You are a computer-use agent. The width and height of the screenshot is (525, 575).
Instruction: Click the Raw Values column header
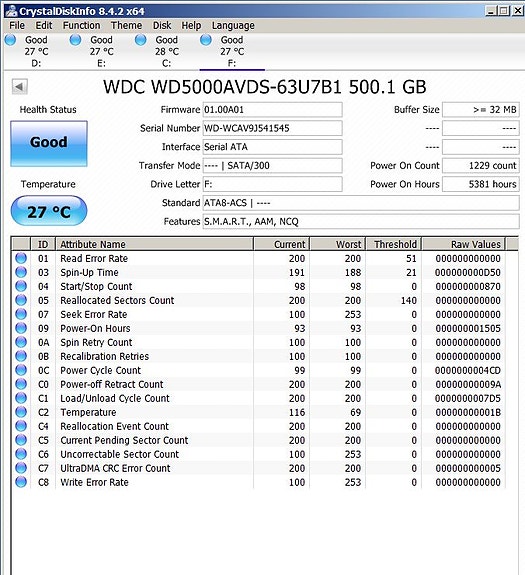pyautogui.click(x=463, y=244)
